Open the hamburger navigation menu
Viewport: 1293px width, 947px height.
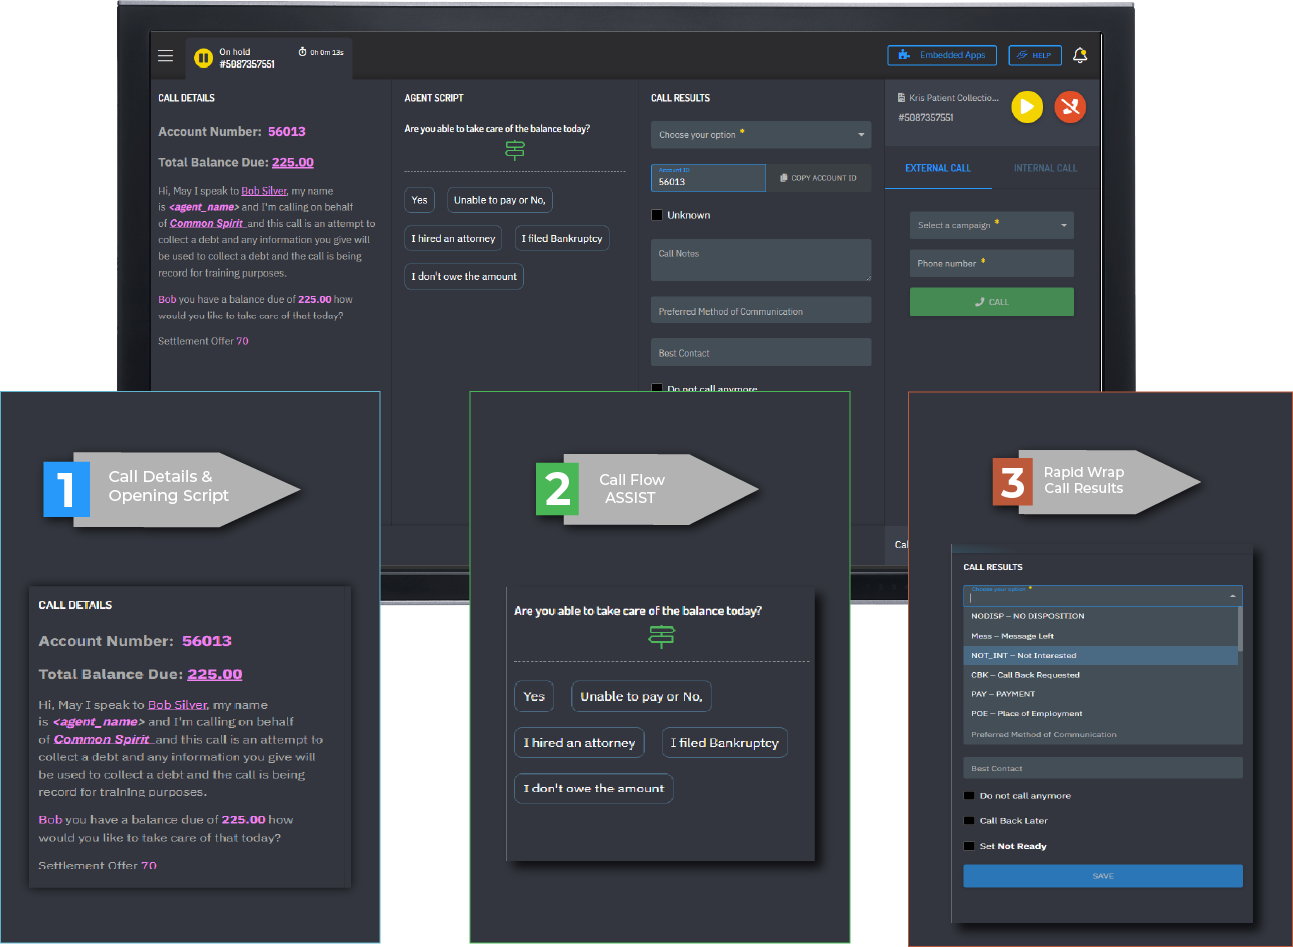[x=165, y=55]
